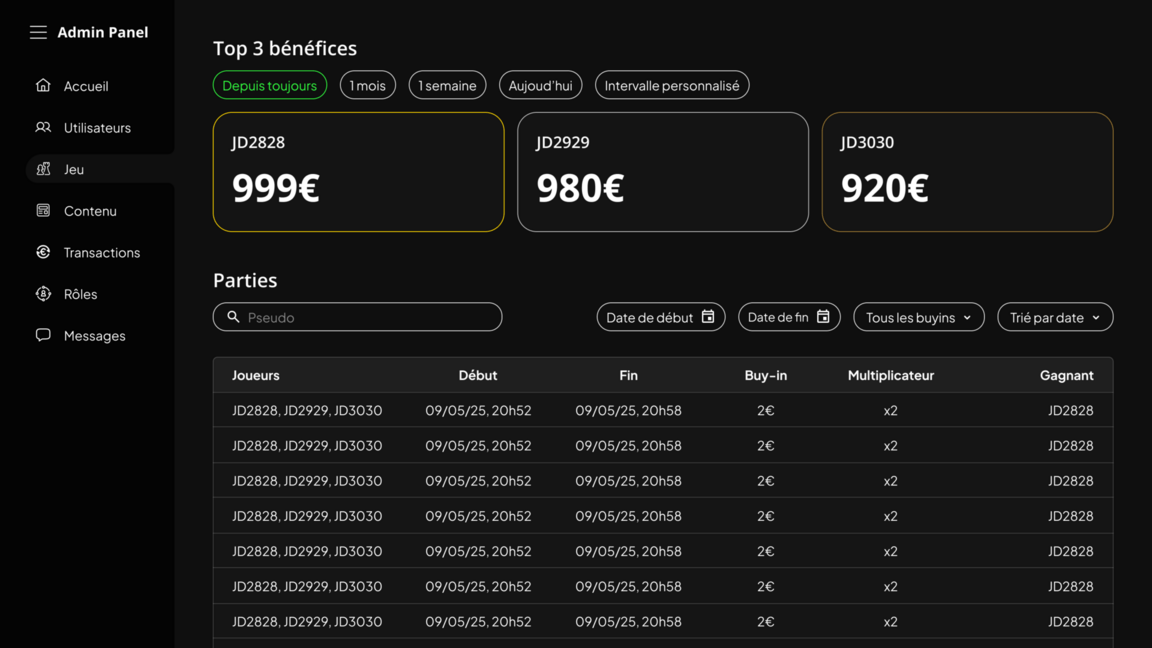
Task: Select the 1 mois filter
Action: click(x=367, y=85)
